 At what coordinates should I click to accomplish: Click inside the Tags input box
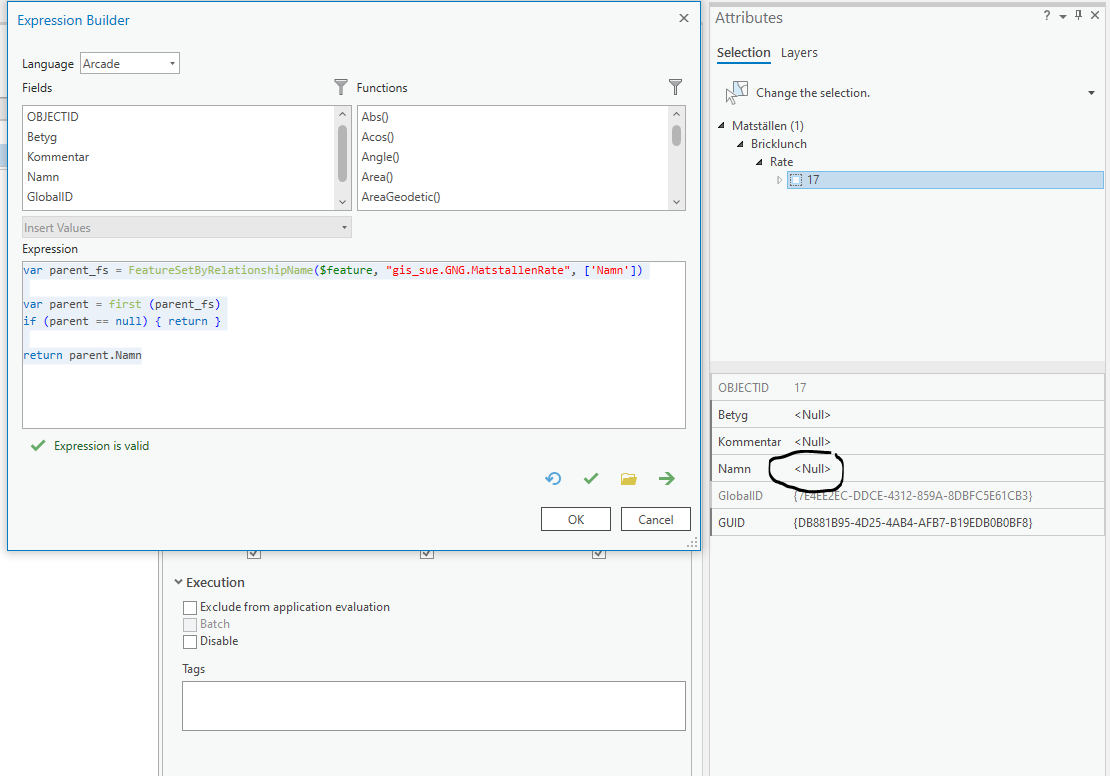(433, 706)
